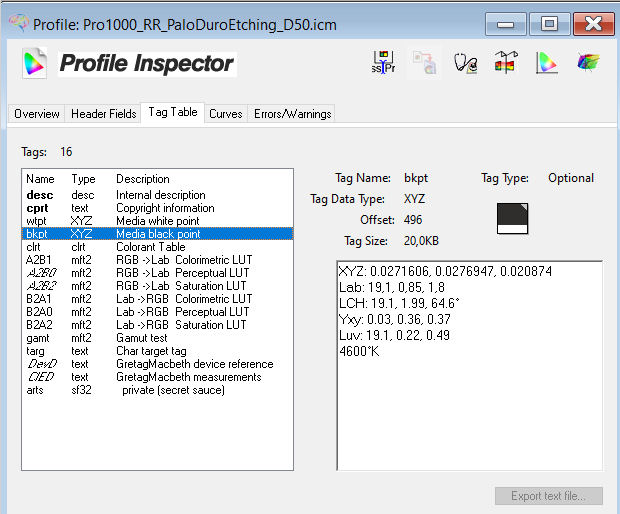This screenshot has width=620, height=514.
Task: Open the Header Fields tab
Action: pos(103,114)
